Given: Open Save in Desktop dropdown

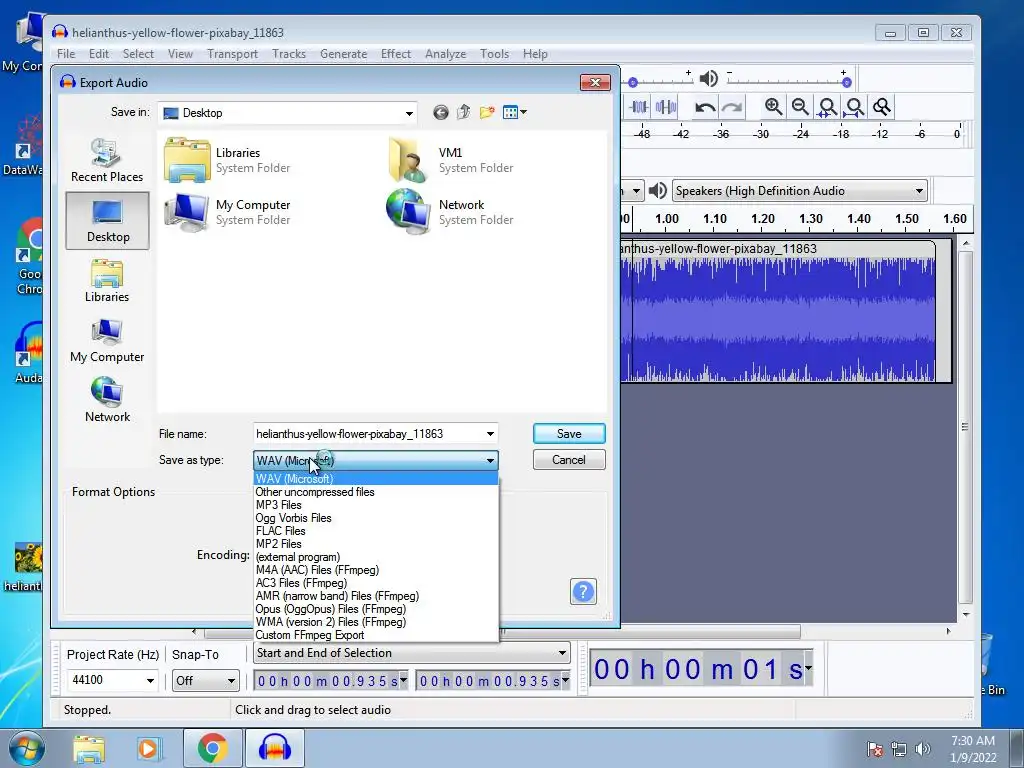Looking at the screenshot, I should coord(288,113).
